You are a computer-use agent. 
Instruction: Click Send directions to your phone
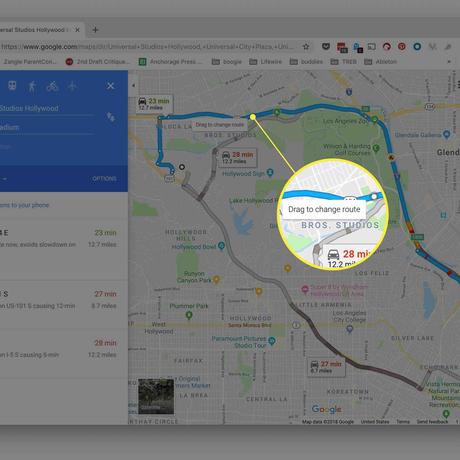[x=25, y=205]
